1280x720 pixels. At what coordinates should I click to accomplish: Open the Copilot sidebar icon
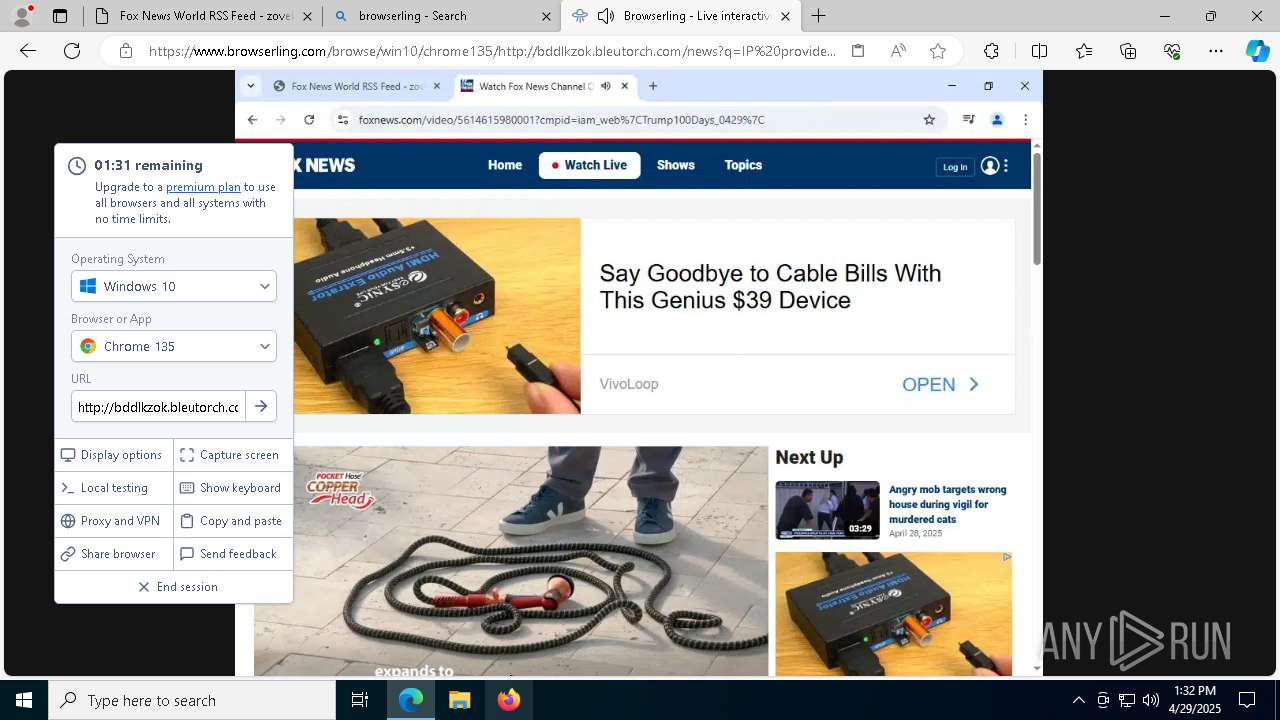(1258, 51)
